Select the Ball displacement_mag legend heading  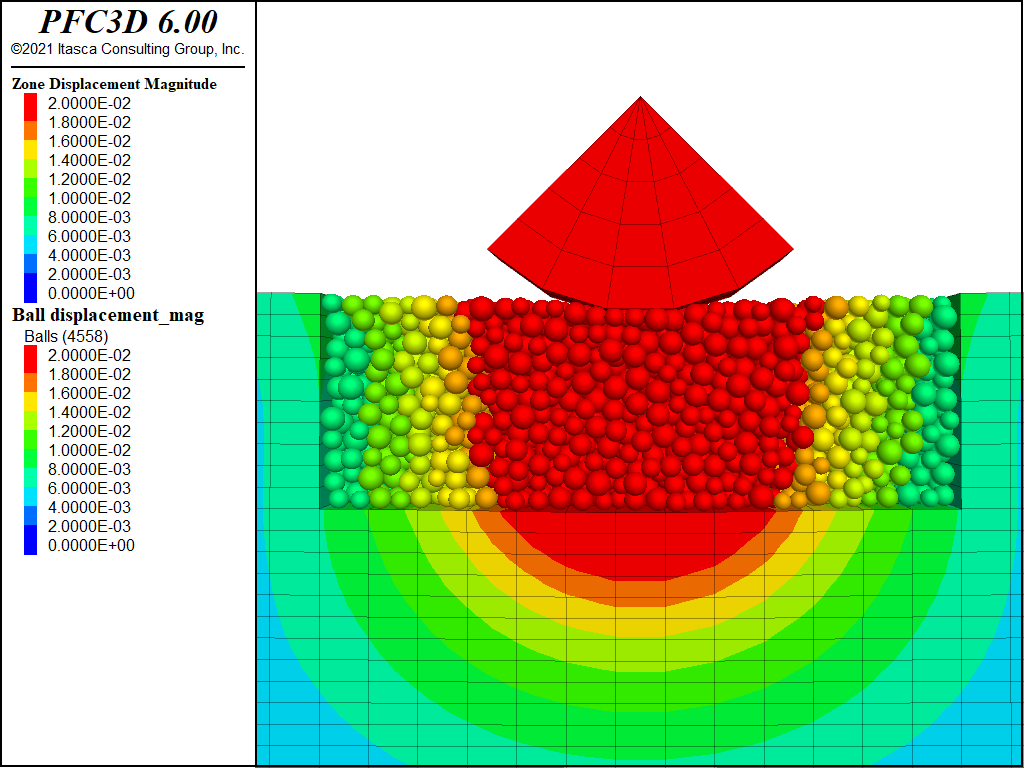(108, 315)
